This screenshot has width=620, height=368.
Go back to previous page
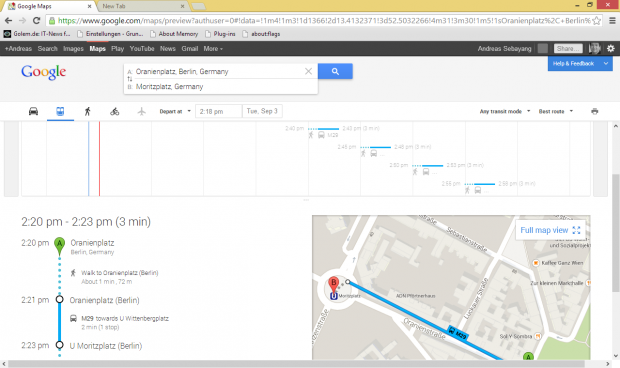coord(9,21)
